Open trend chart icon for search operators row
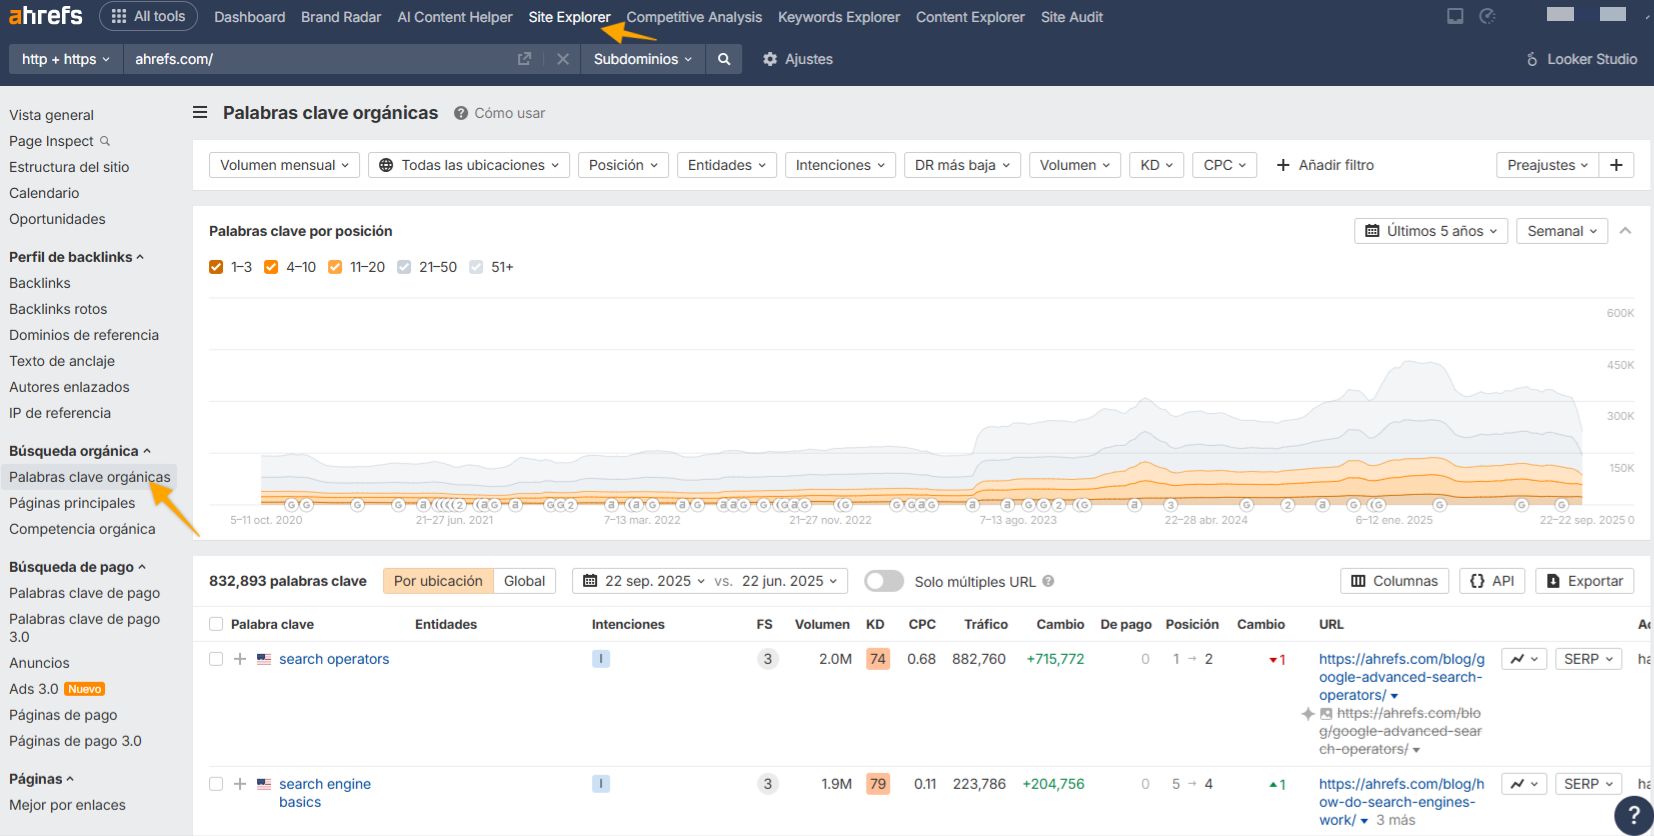The image size is (1654, 836). [x=1524, y=659]
